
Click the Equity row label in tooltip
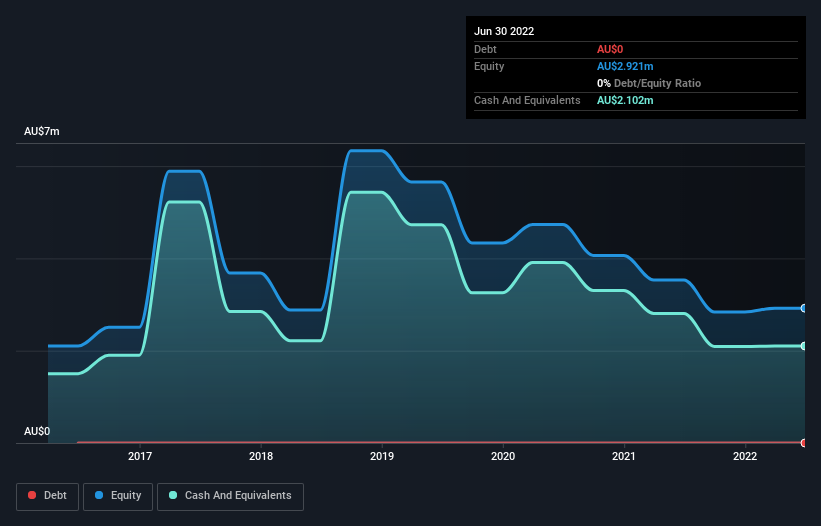coord(489,66)
